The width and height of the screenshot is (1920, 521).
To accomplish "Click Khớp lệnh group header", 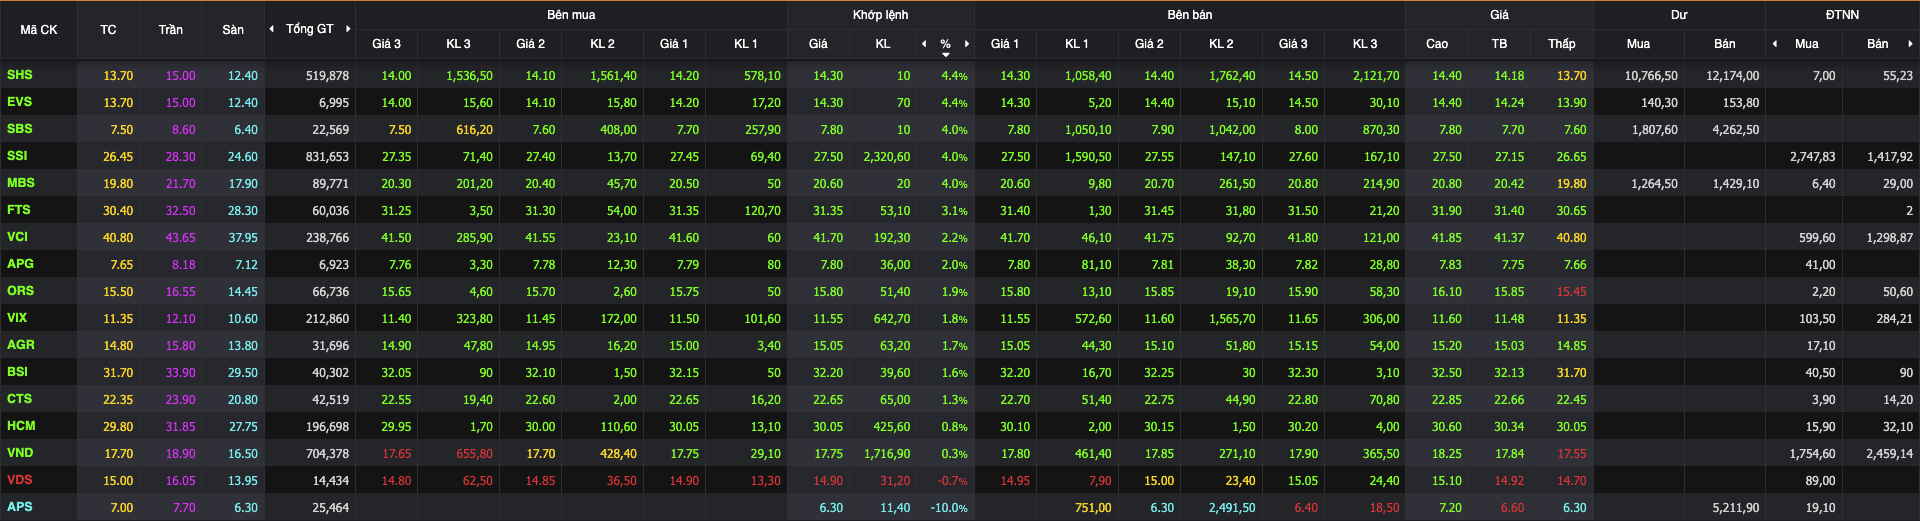I will [880, 15].
